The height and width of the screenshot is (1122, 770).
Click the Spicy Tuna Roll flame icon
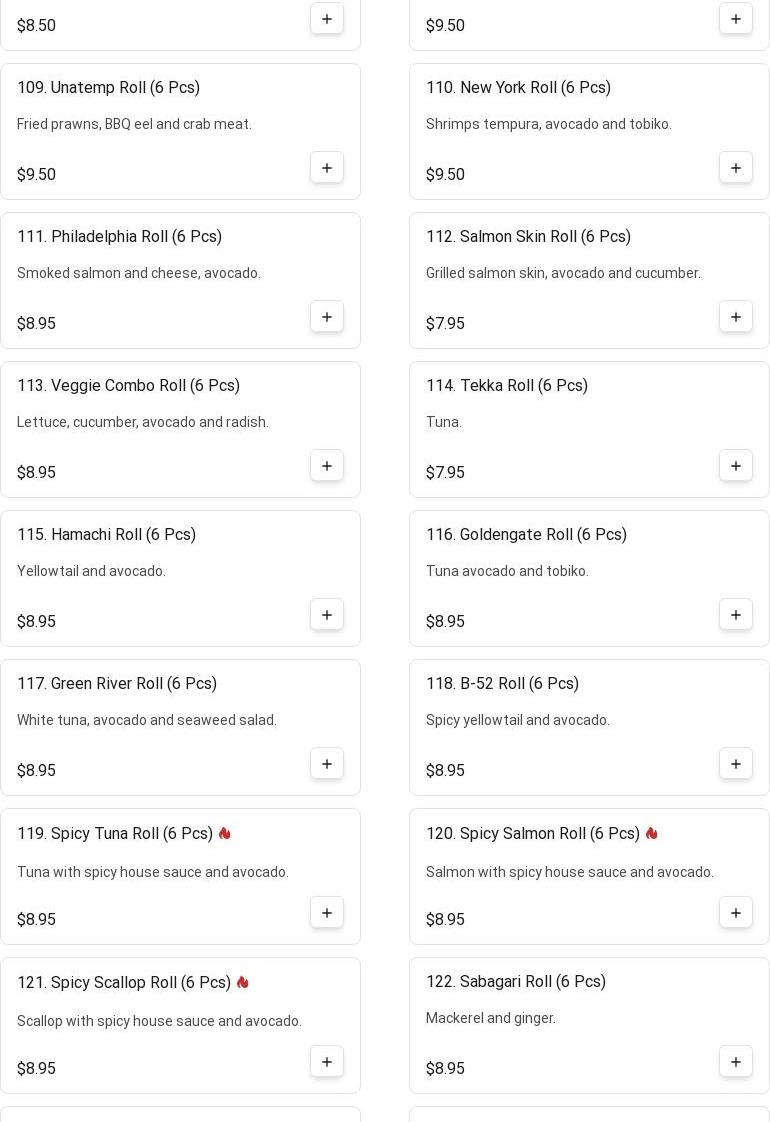tap(225, 833)
